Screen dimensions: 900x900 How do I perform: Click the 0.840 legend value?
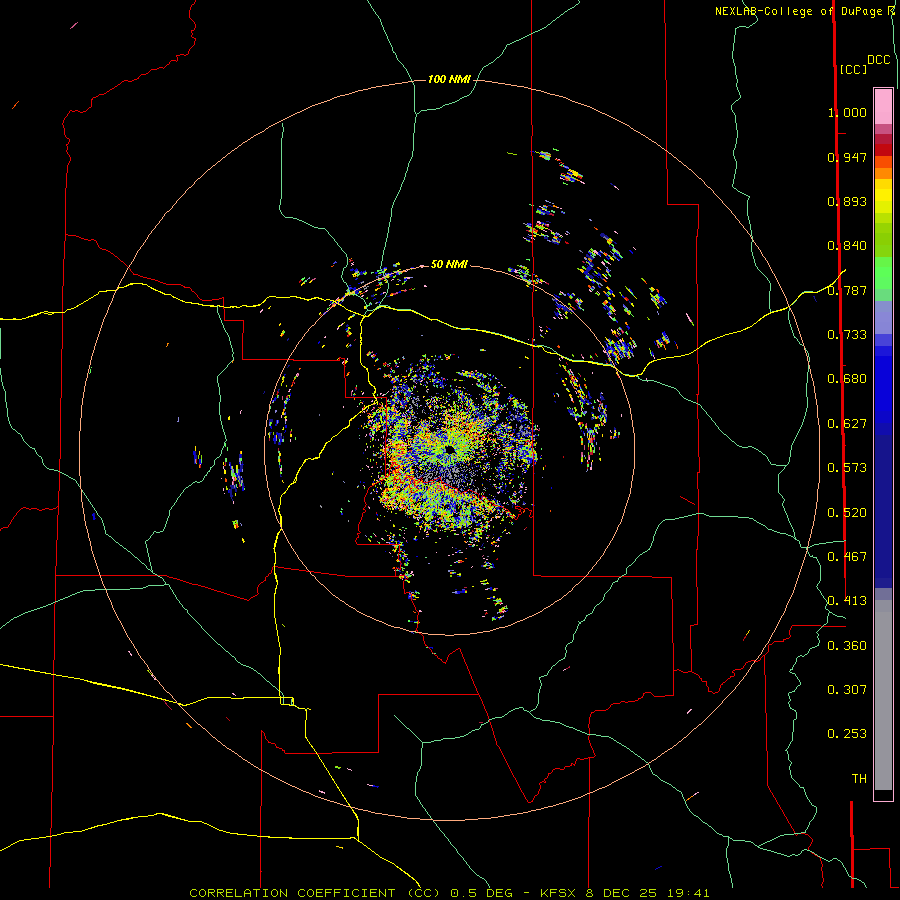[x=847, y=246]
